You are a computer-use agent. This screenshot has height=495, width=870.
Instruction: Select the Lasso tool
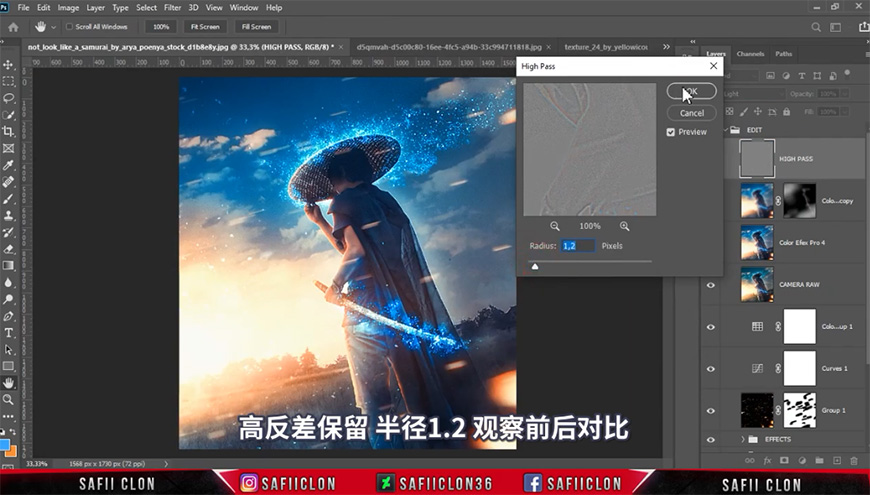click(8, 98)
